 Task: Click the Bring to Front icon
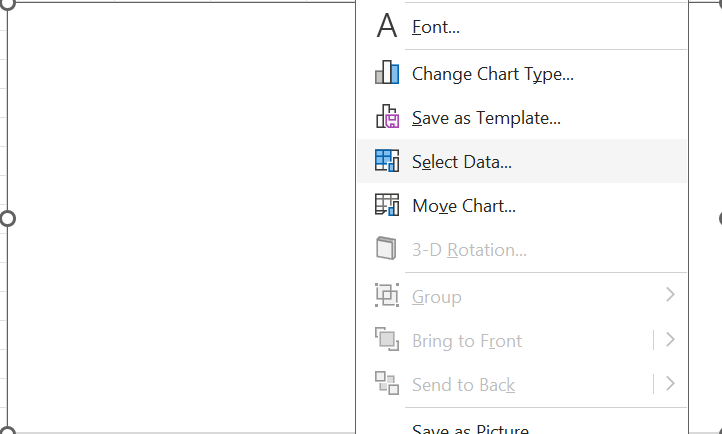click(386, 340)
